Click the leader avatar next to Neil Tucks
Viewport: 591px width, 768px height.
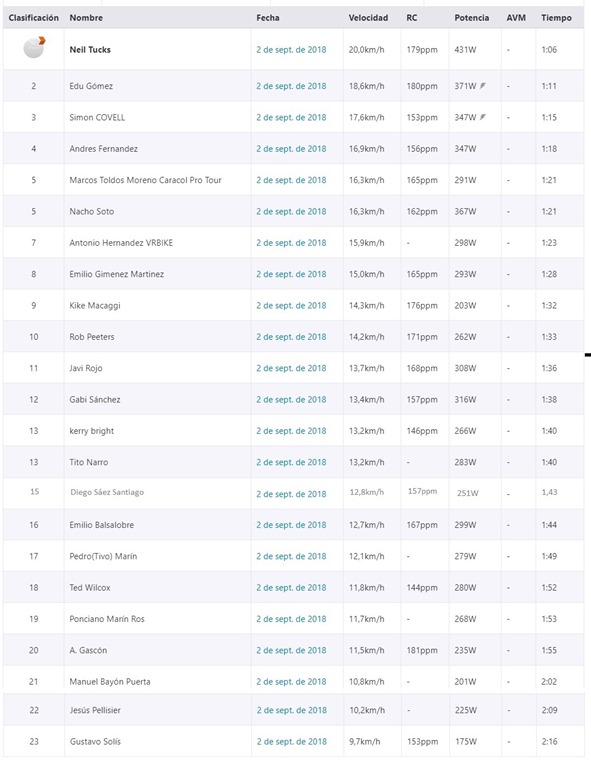[34, 48]
